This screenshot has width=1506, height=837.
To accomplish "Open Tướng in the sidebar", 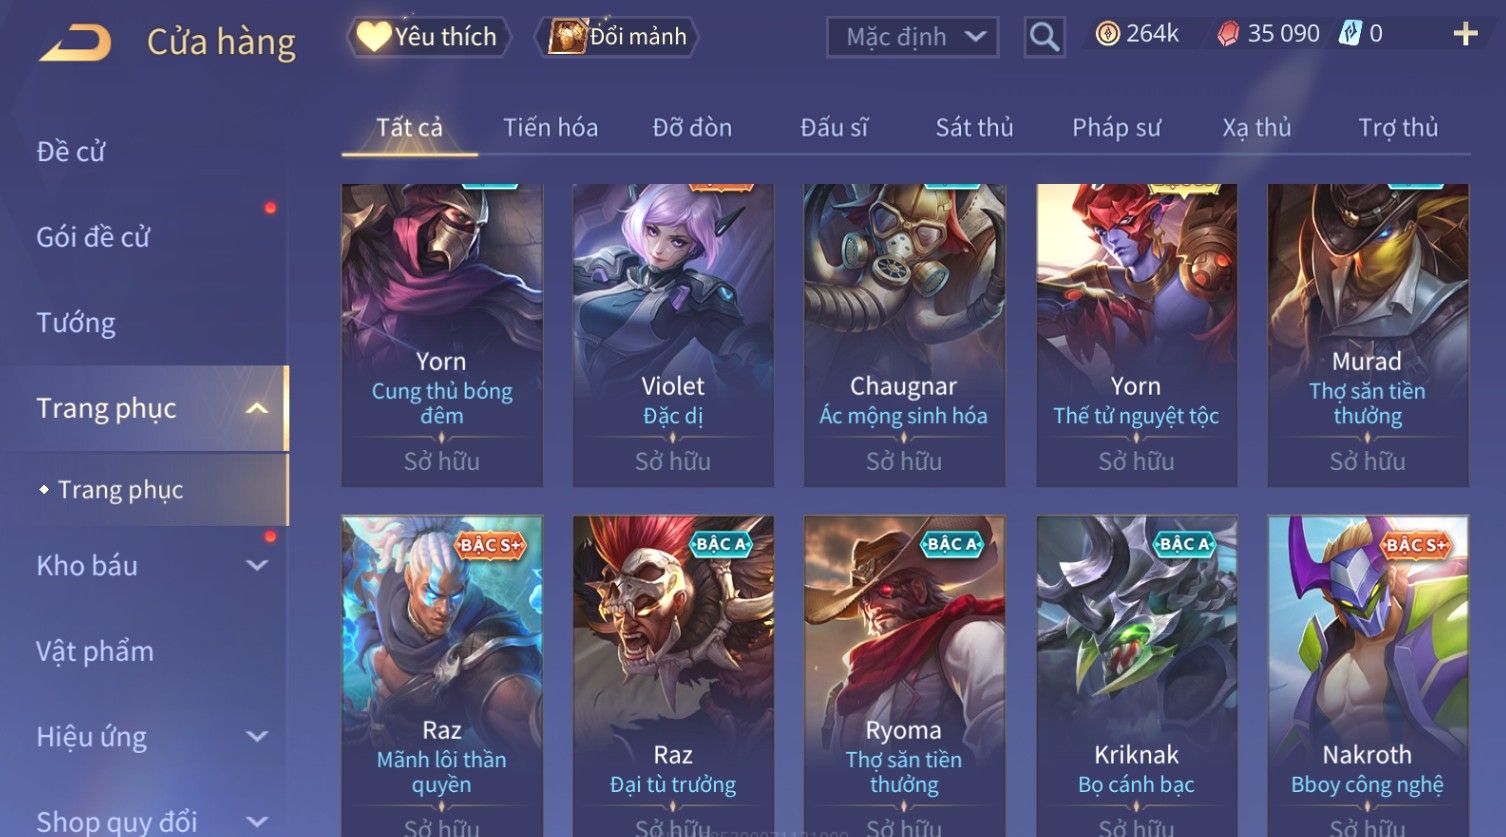I will coord(76,323).
